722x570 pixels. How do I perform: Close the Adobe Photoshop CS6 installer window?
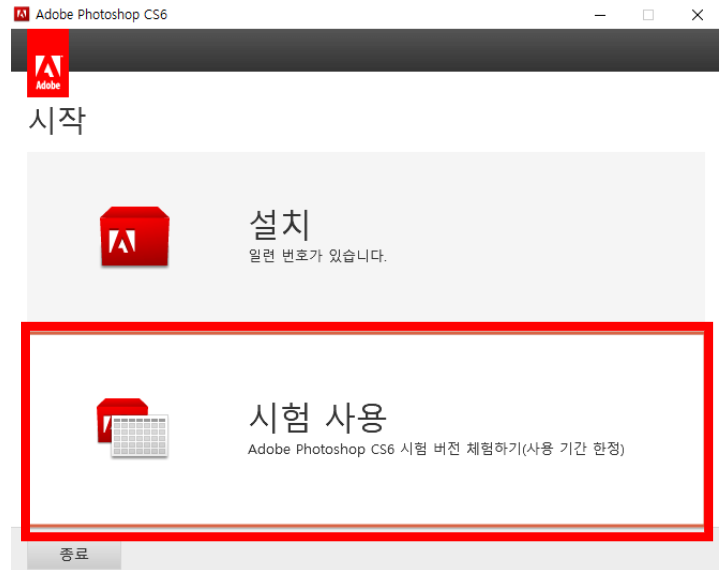pyautogui.click(x=697, y=15)
